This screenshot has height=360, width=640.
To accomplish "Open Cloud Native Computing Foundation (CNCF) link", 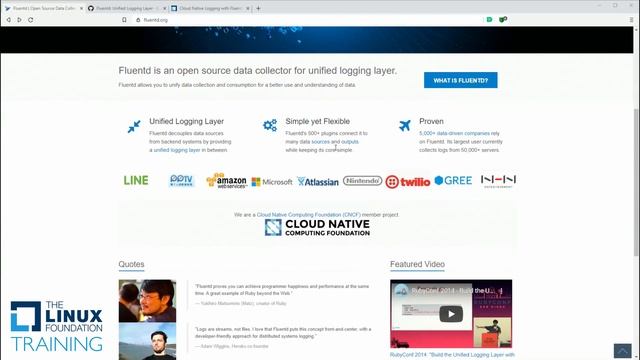I will pyautogui.click(x=308, y=215).
